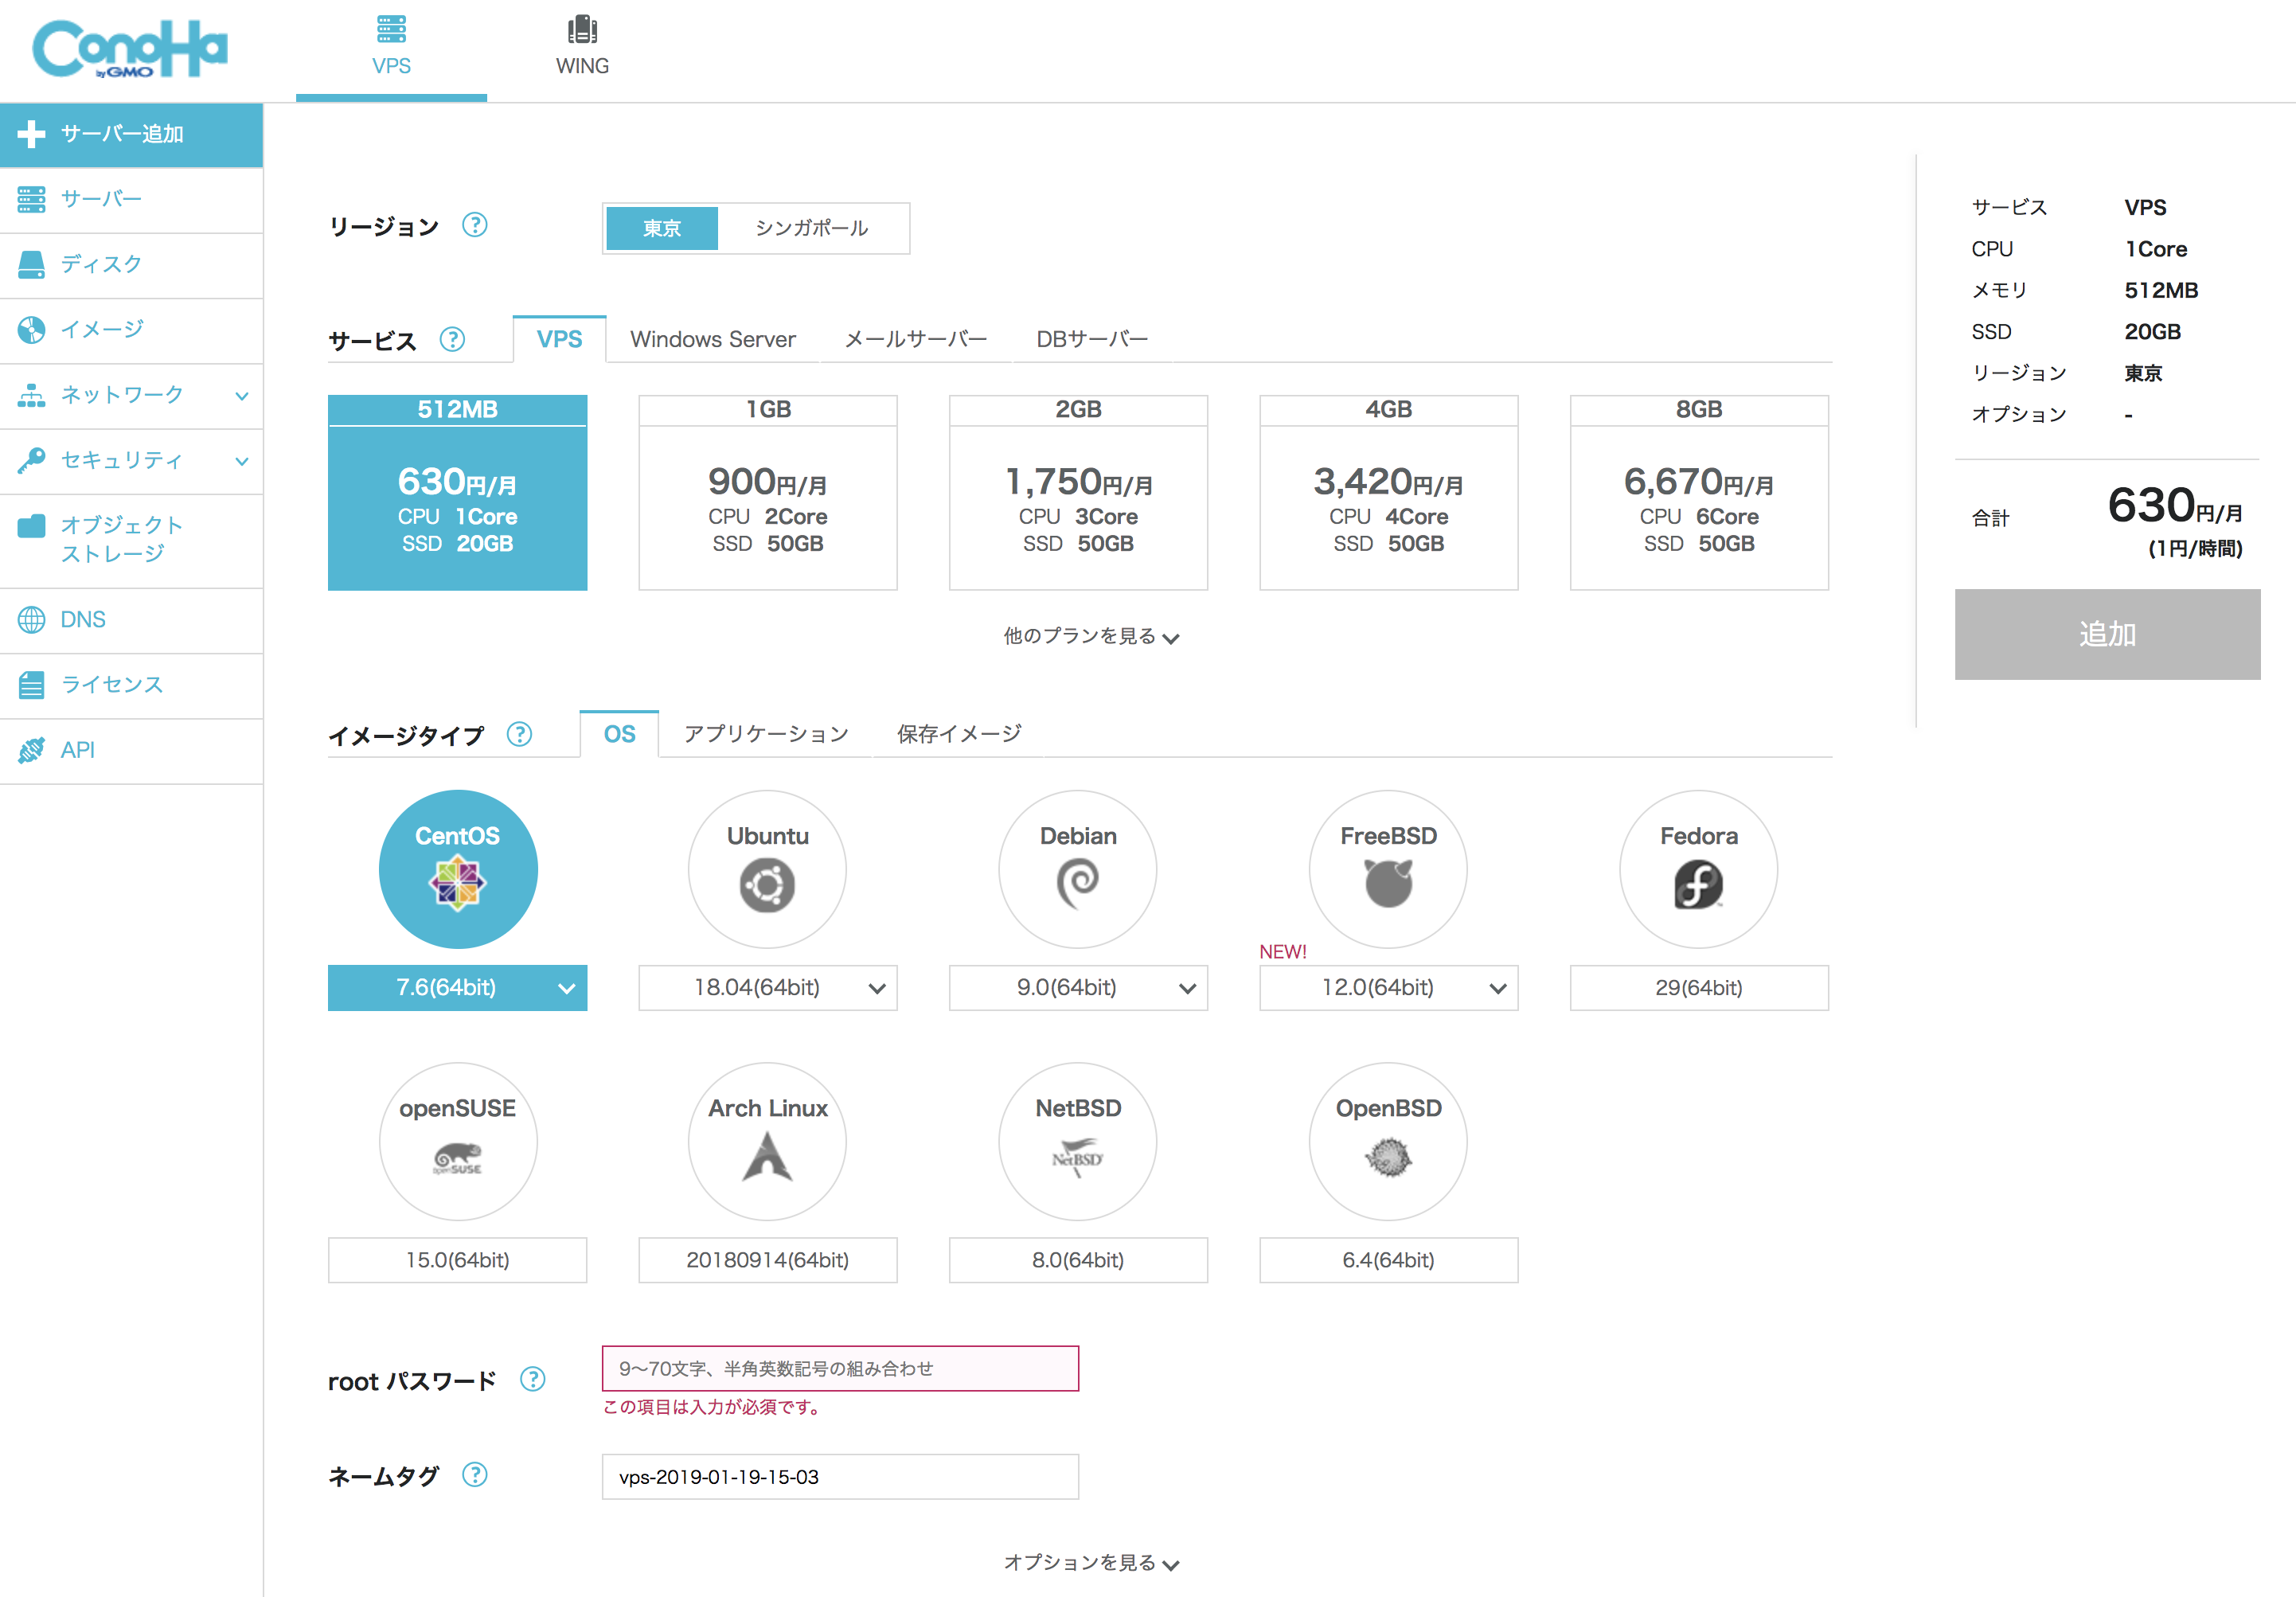Click the セキュリティ key icon
The image size is (2296, 1597).
point(32,460)
